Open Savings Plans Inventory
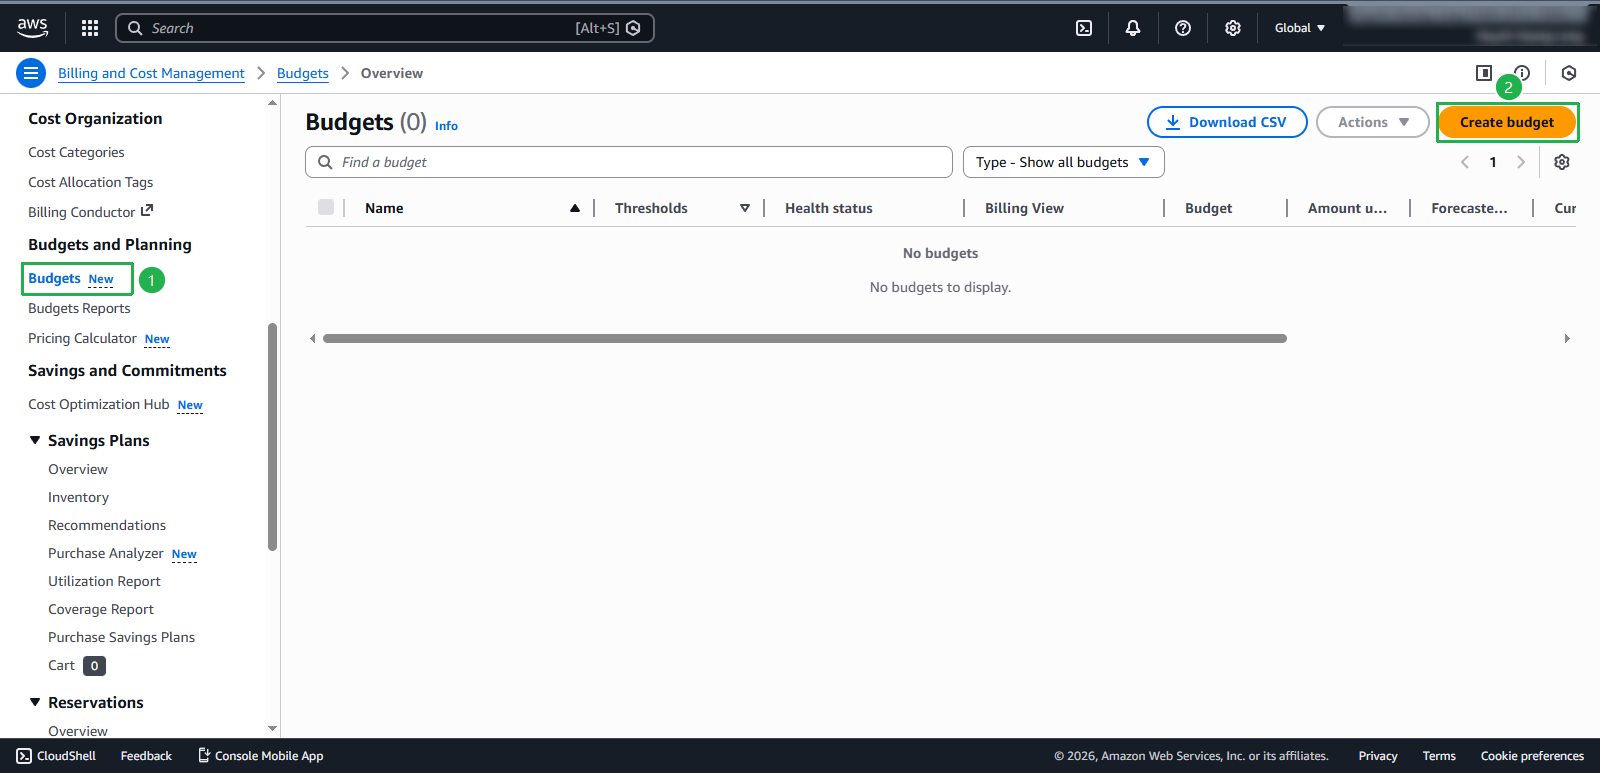Screen dimensions: 1600x773 click(x=78, y=497)
